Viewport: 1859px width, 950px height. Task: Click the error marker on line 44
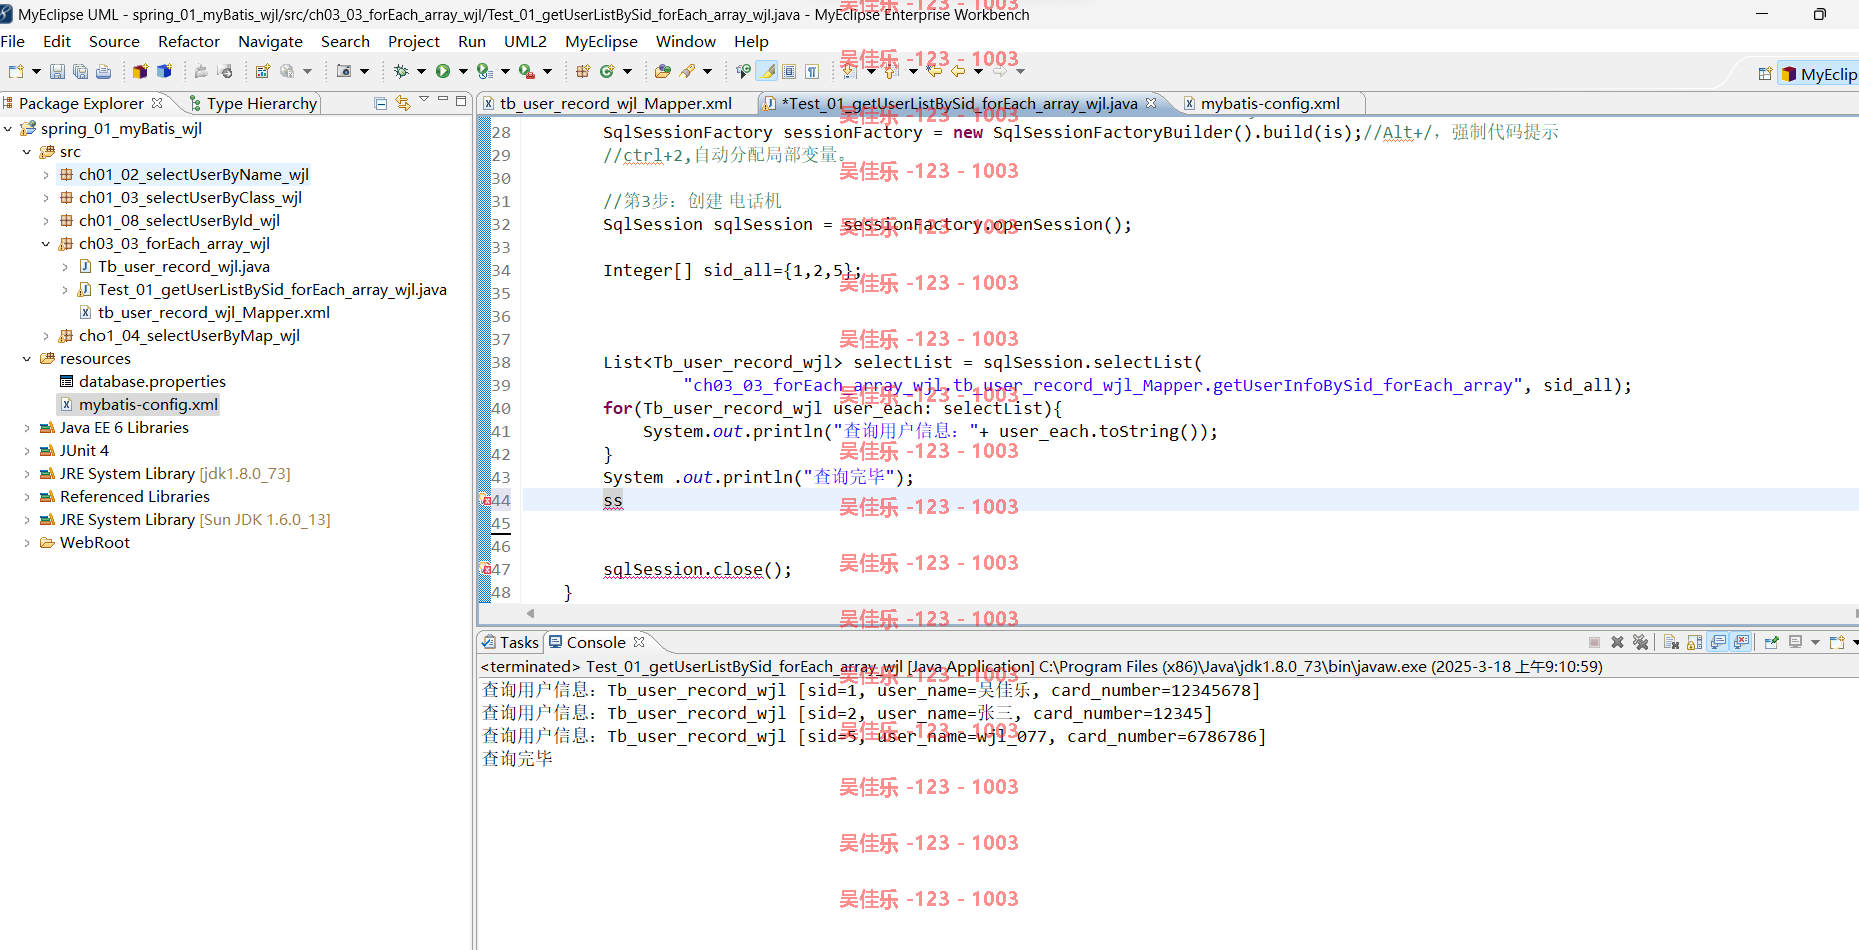(485, 500)
